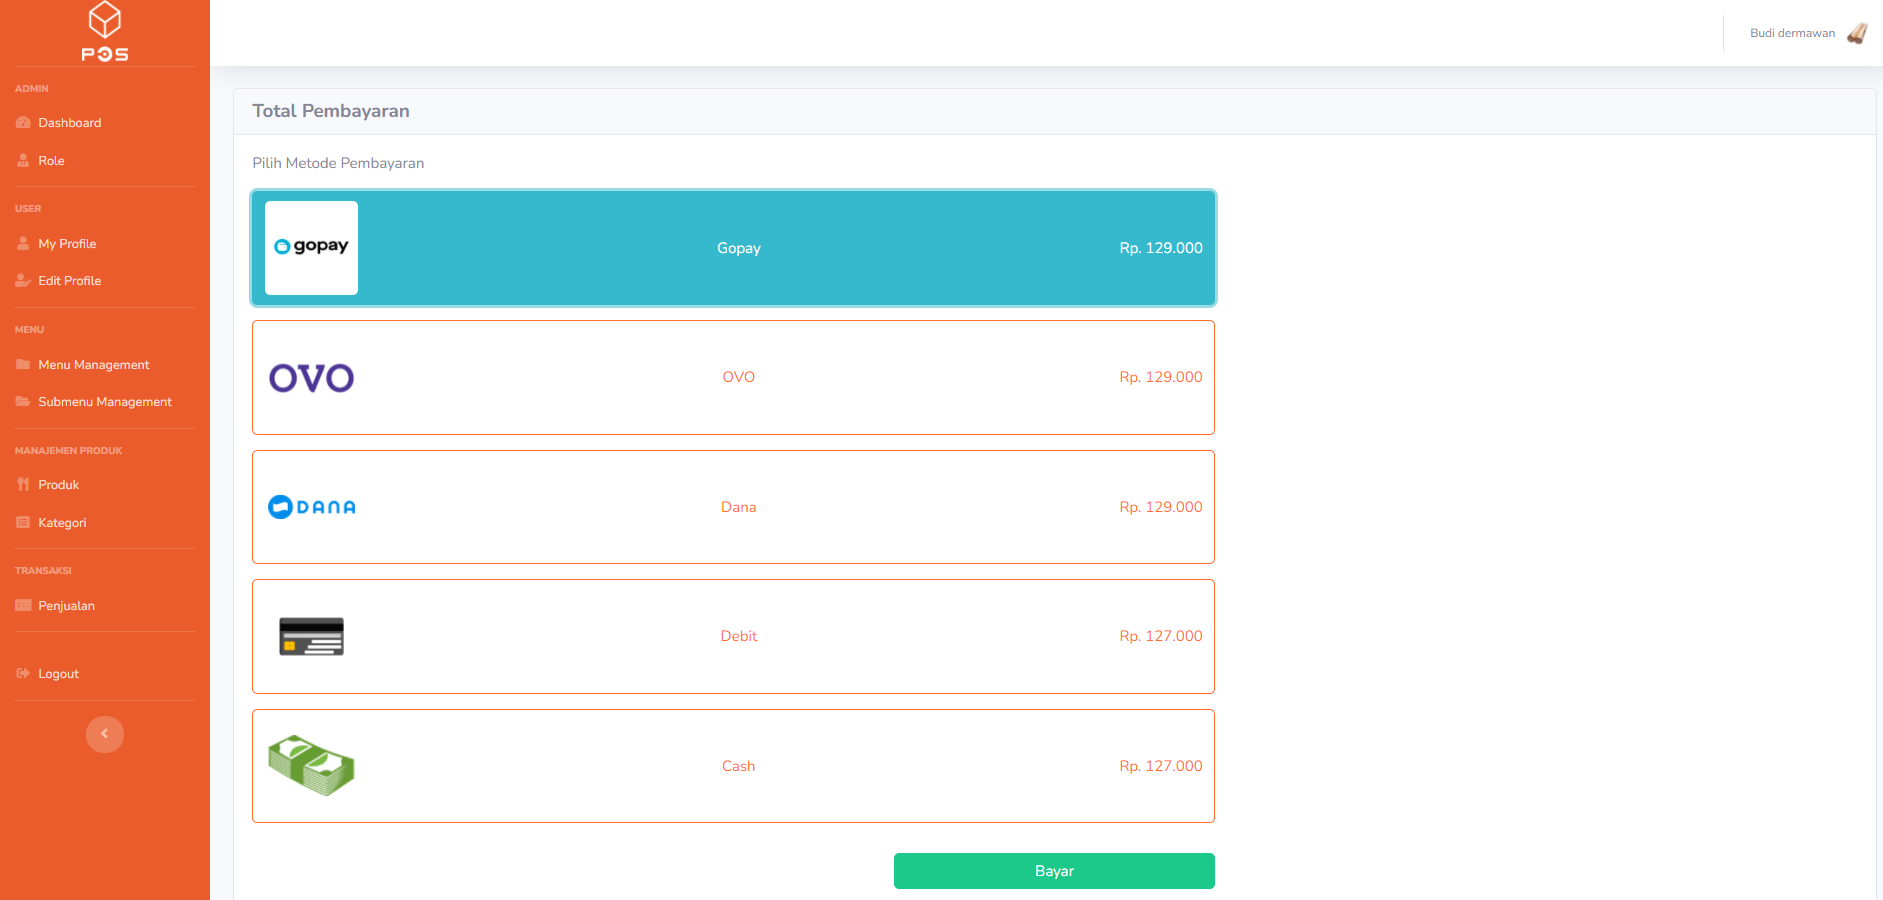Click the Dana Rp. 129.000 amount

point(1161,507)
